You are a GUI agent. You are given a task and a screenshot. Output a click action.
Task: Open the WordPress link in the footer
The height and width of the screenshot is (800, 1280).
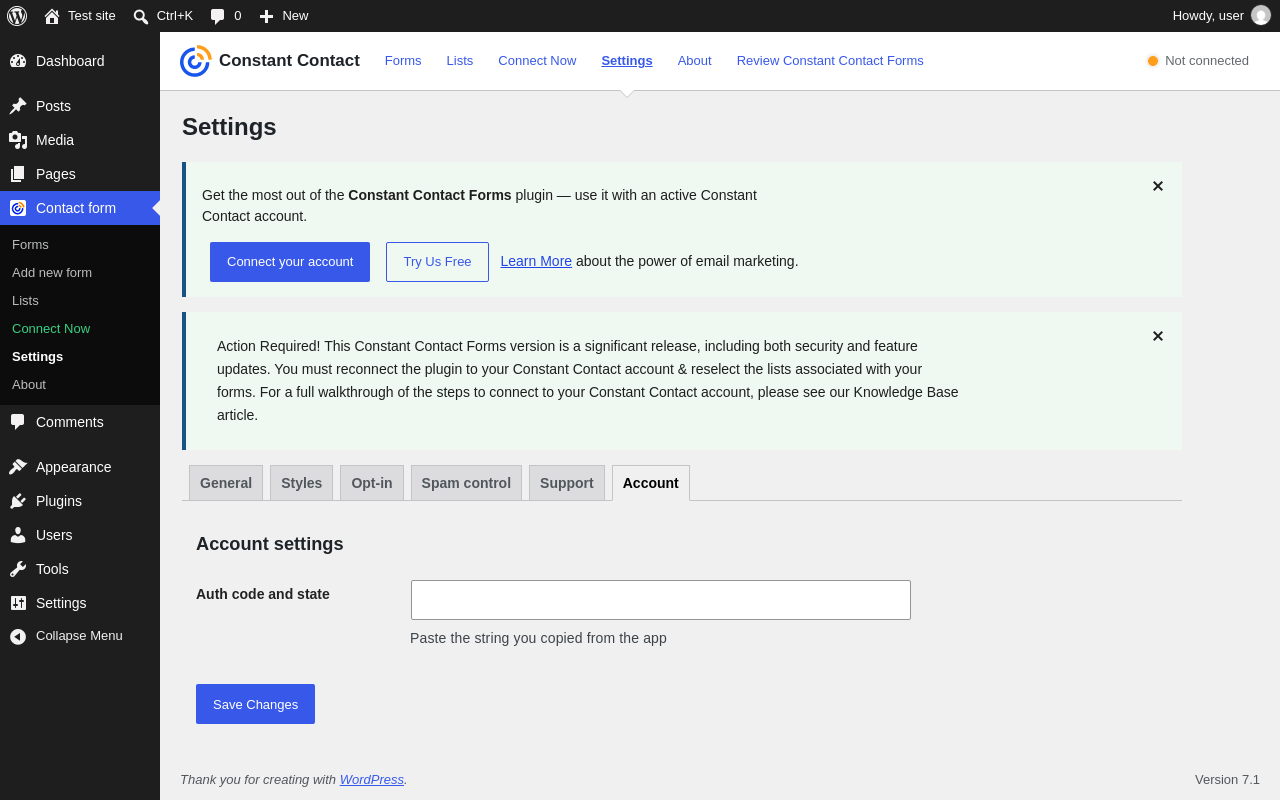(372, 780)
